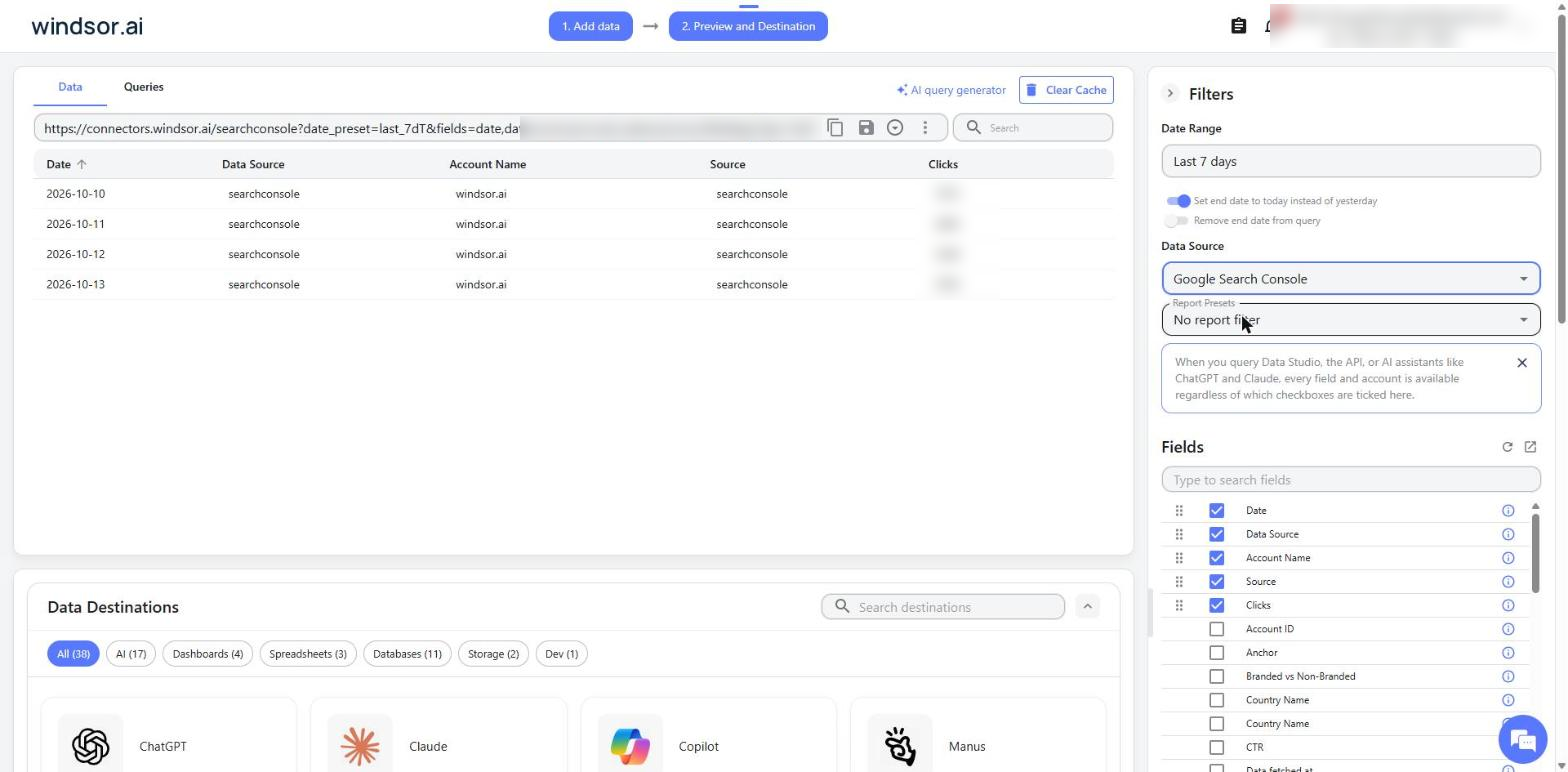Image resolution: width=1568 pixels, height=772 pixels.
Task: Collapse the Filters panel chevron
Action: coord(1170,94)
